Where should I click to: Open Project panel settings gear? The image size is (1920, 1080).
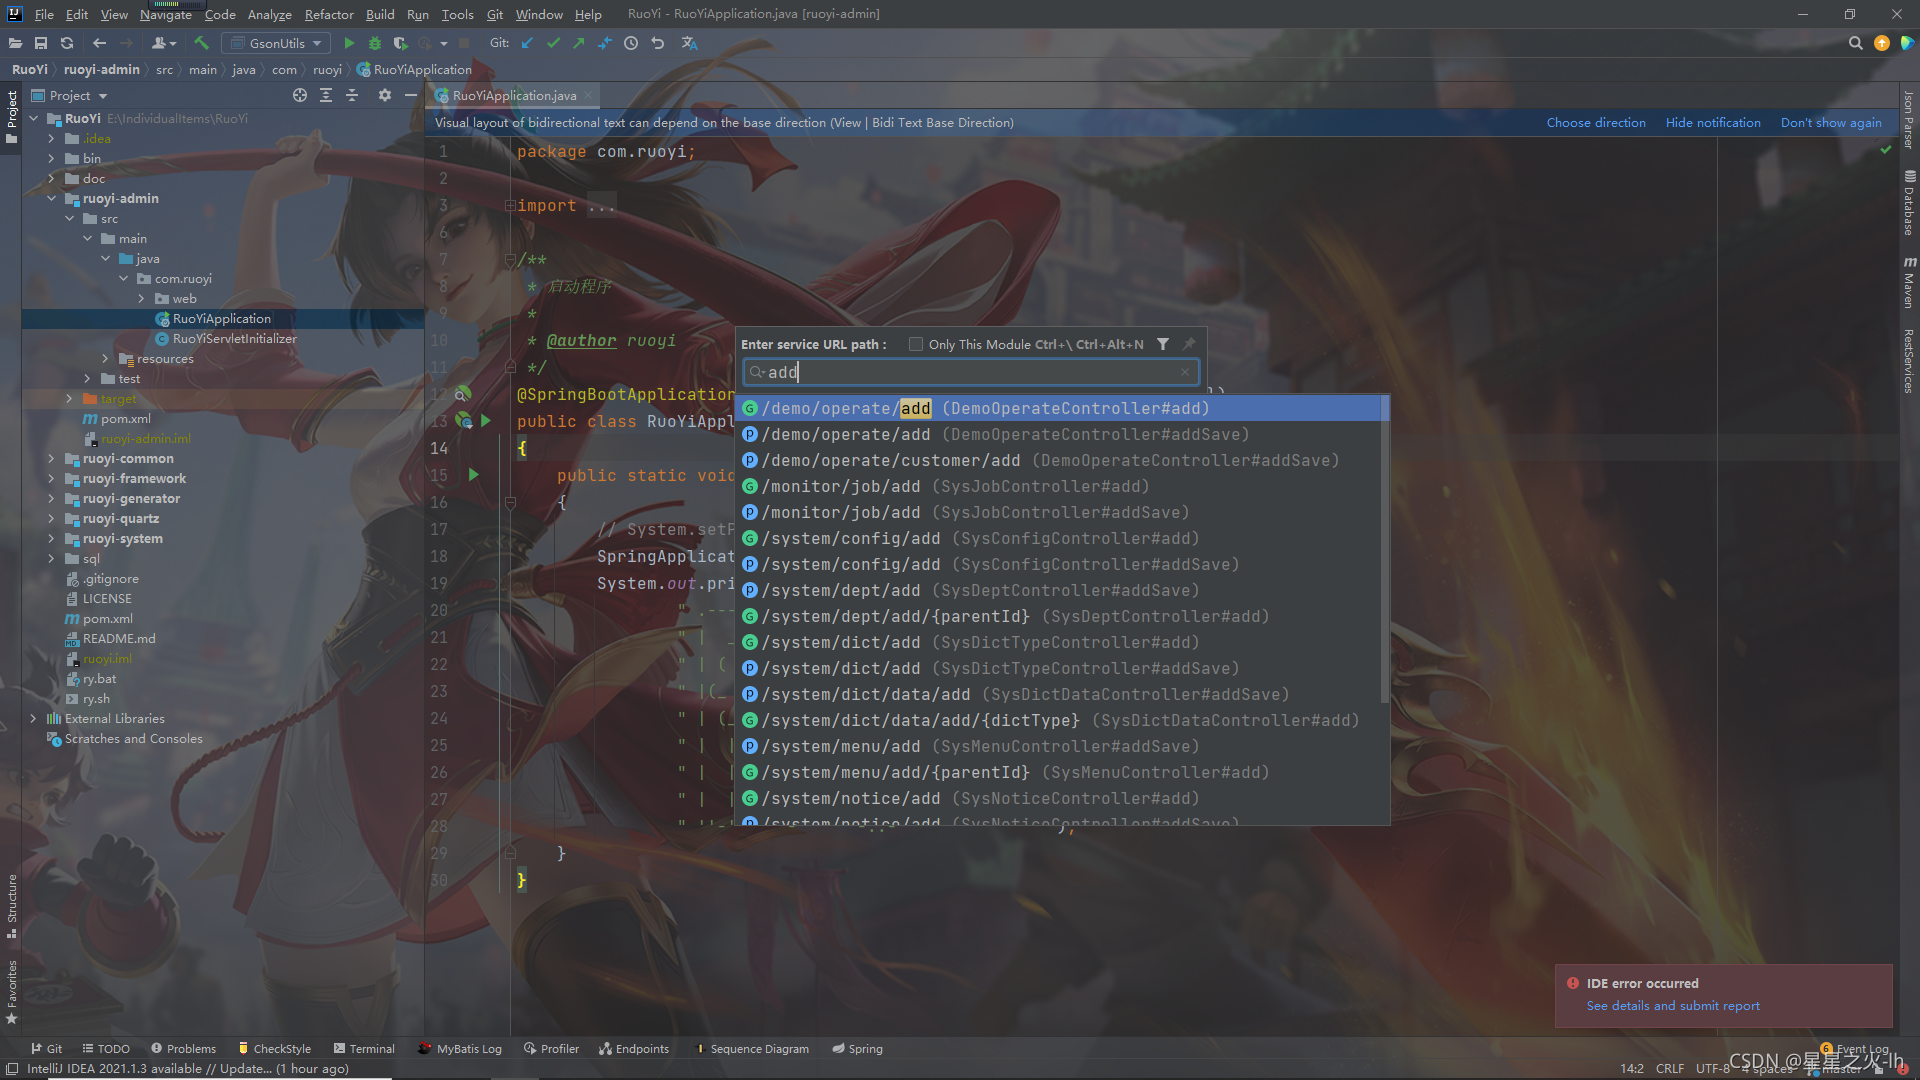[x=385, y=95]
